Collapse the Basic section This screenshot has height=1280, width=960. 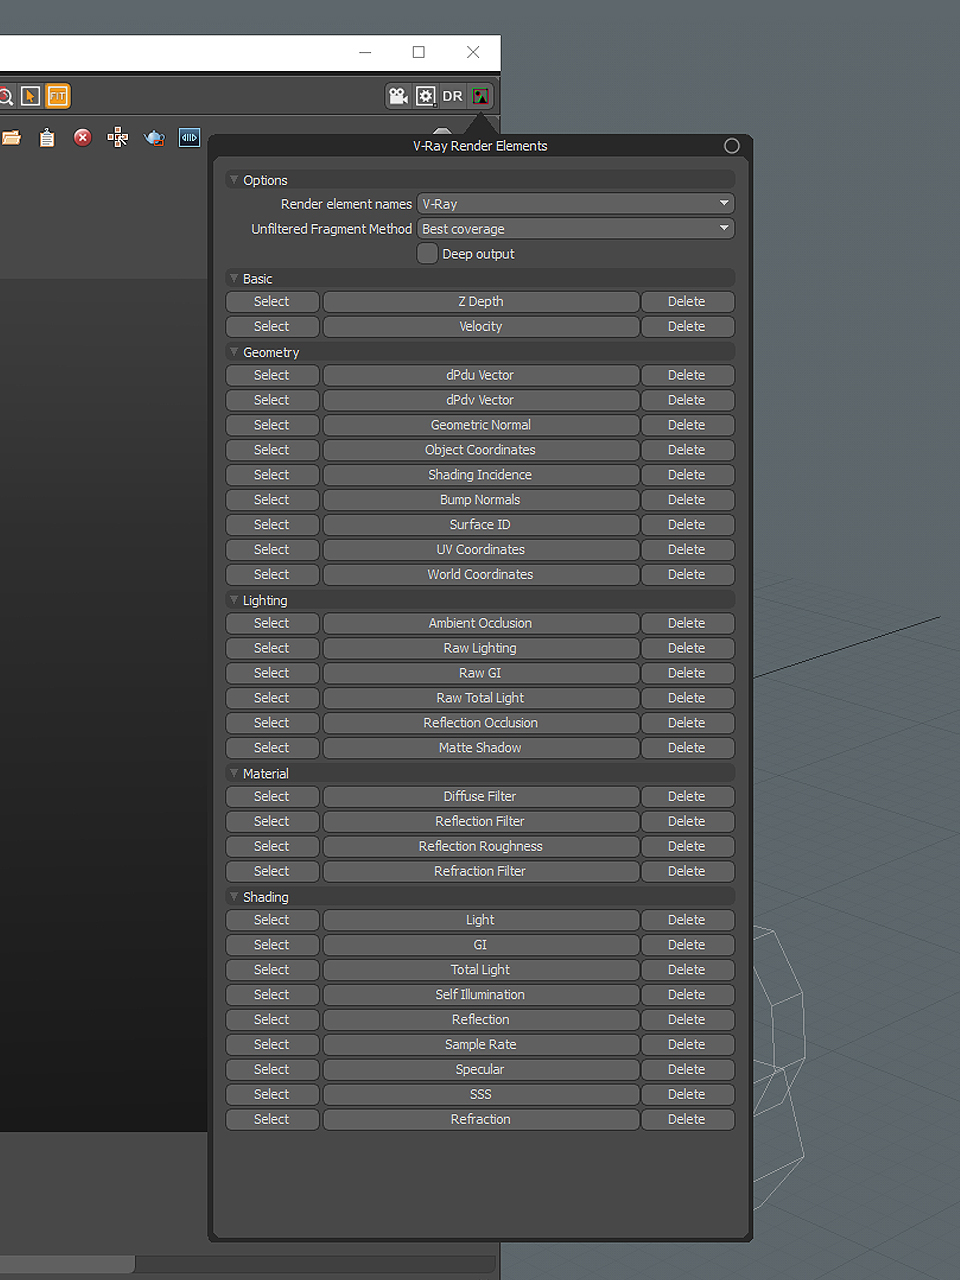(234, 279)
